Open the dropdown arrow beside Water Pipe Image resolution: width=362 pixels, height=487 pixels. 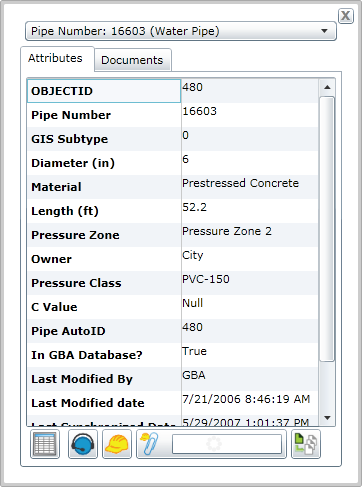coord(324,31)
